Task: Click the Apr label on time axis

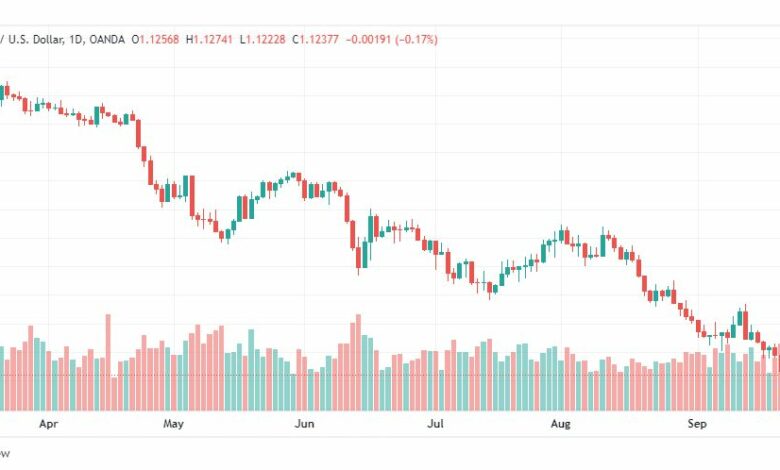Action: tap(48, 424)
